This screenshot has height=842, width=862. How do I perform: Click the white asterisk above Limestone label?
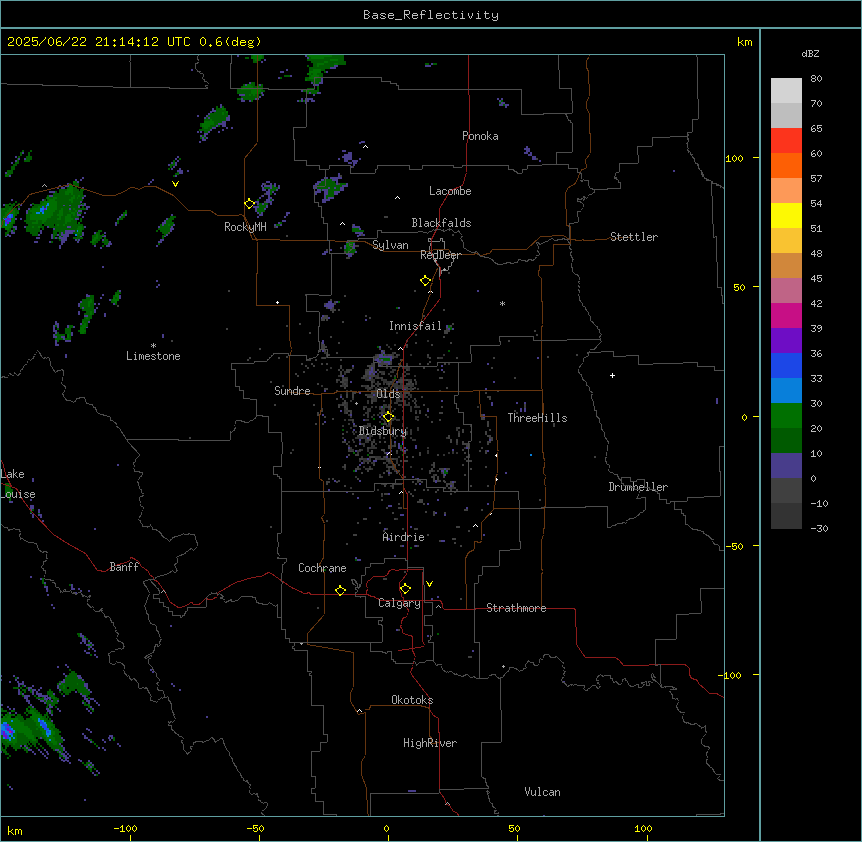click(153, 346)
